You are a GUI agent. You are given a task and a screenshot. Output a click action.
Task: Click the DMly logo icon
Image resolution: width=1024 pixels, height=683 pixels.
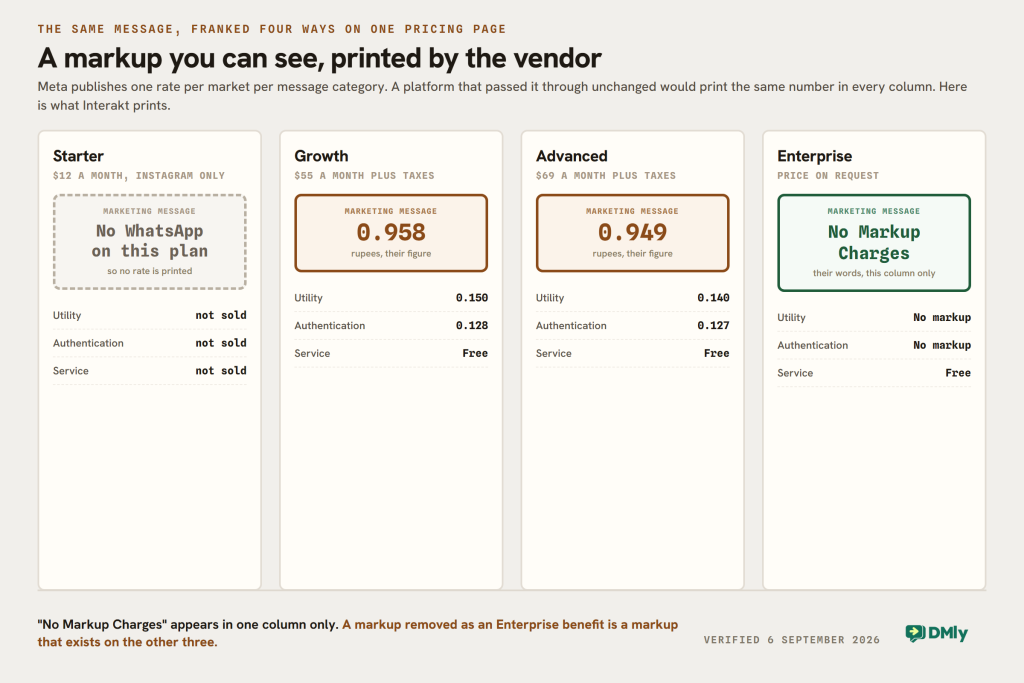(x=915, y=633)
